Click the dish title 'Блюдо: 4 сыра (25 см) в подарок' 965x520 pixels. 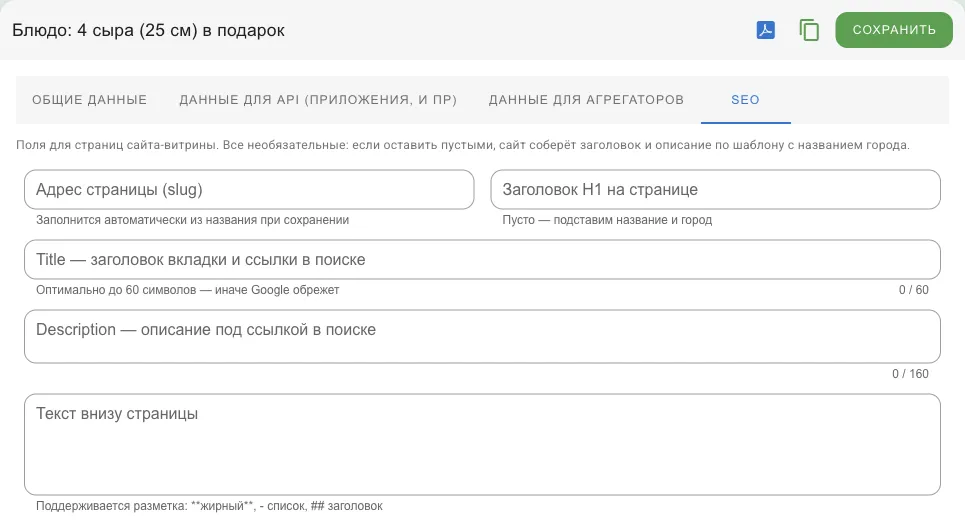148,30
